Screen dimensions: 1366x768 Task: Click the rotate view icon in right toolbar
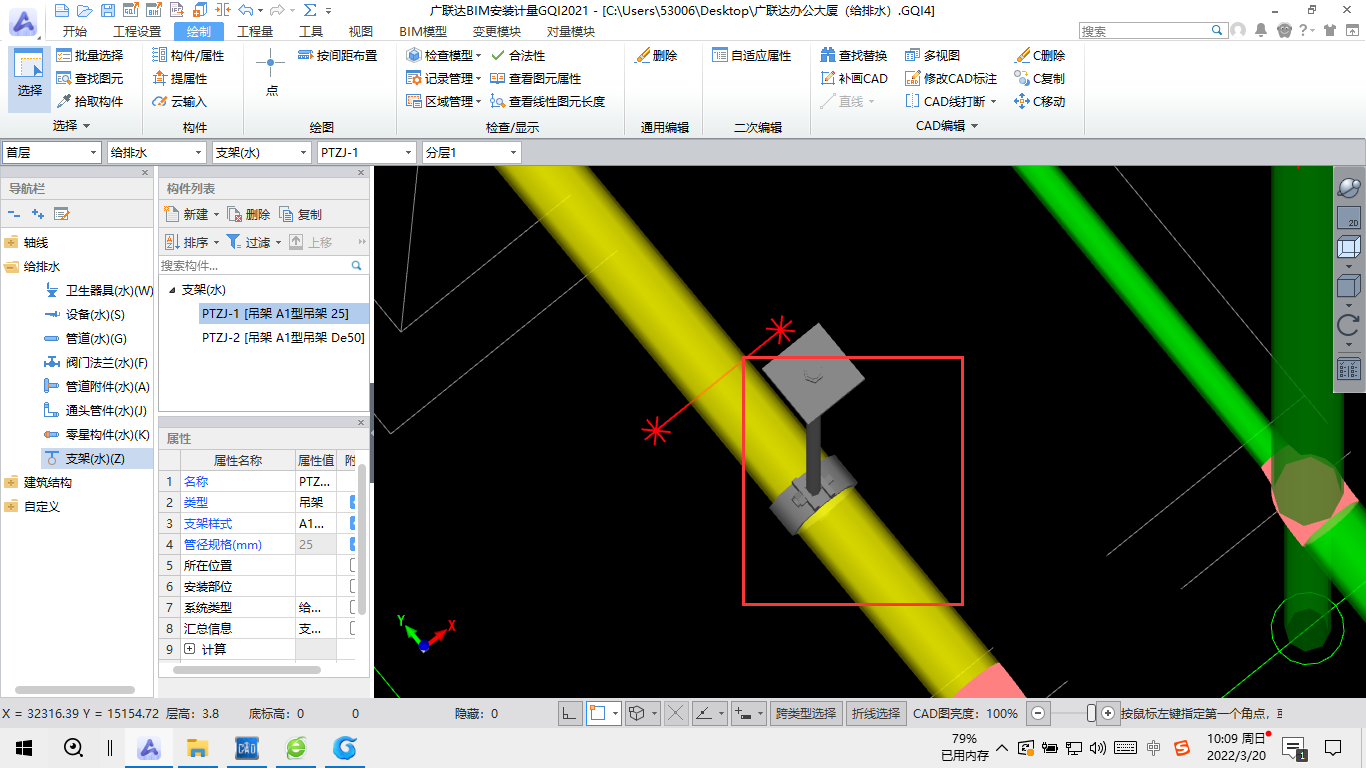point(1348,324)
